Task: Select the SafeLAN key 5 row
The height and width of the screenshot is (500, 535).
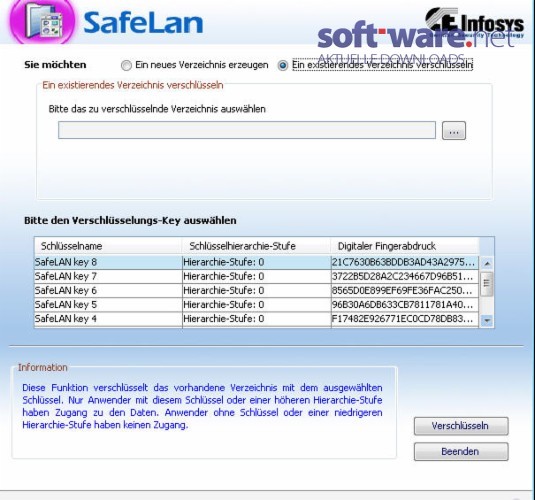Action: [257, 304]
